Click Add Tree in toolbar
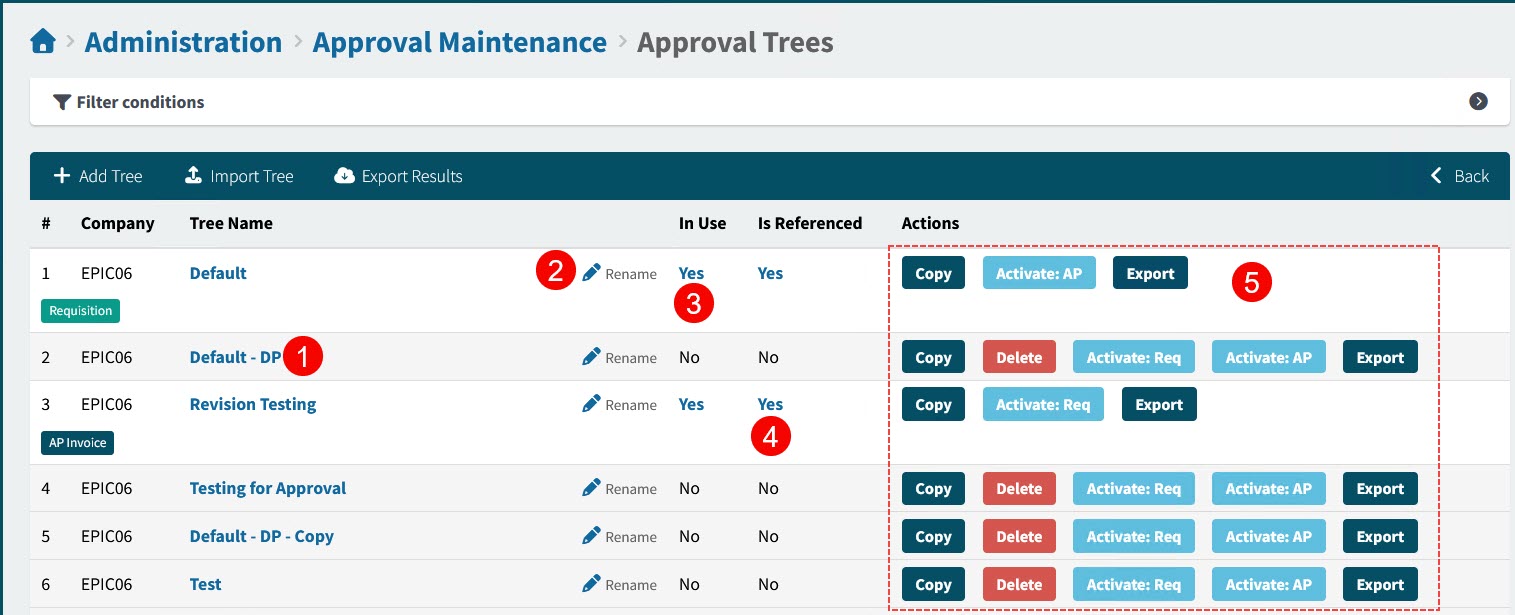1515x615 pixels. coord(98,176)
